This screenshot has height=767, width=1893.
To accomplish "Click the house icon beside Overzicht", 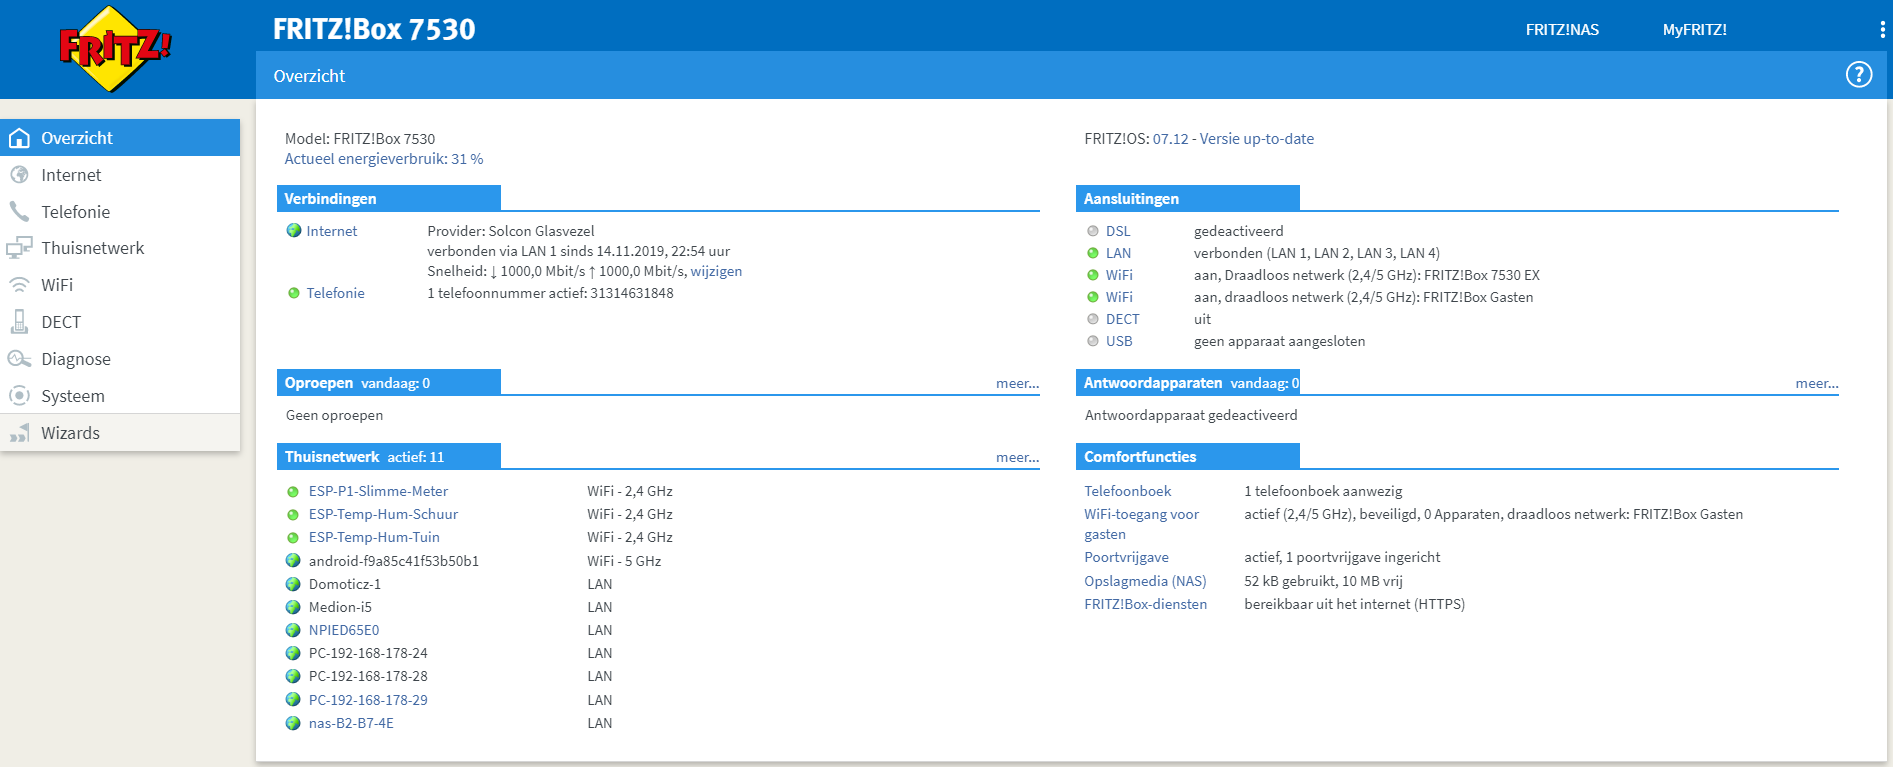I will pos(19,138).
